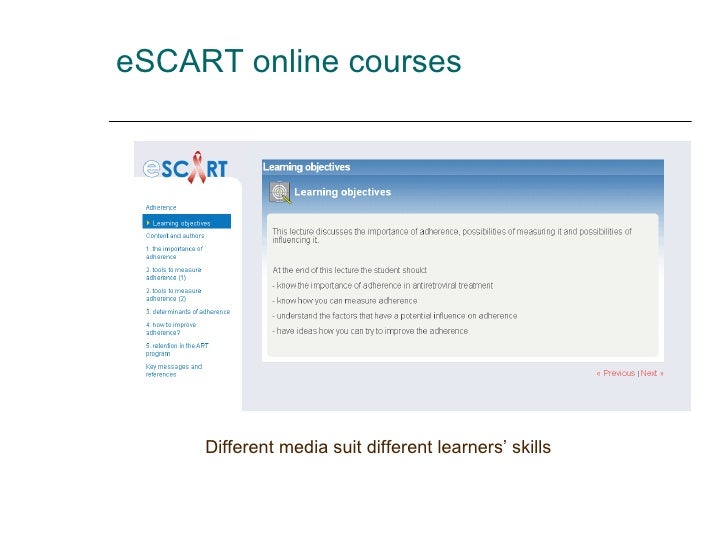728x546 pixels.
Task: Click the Next page link
Action: [x=652, y=373]
